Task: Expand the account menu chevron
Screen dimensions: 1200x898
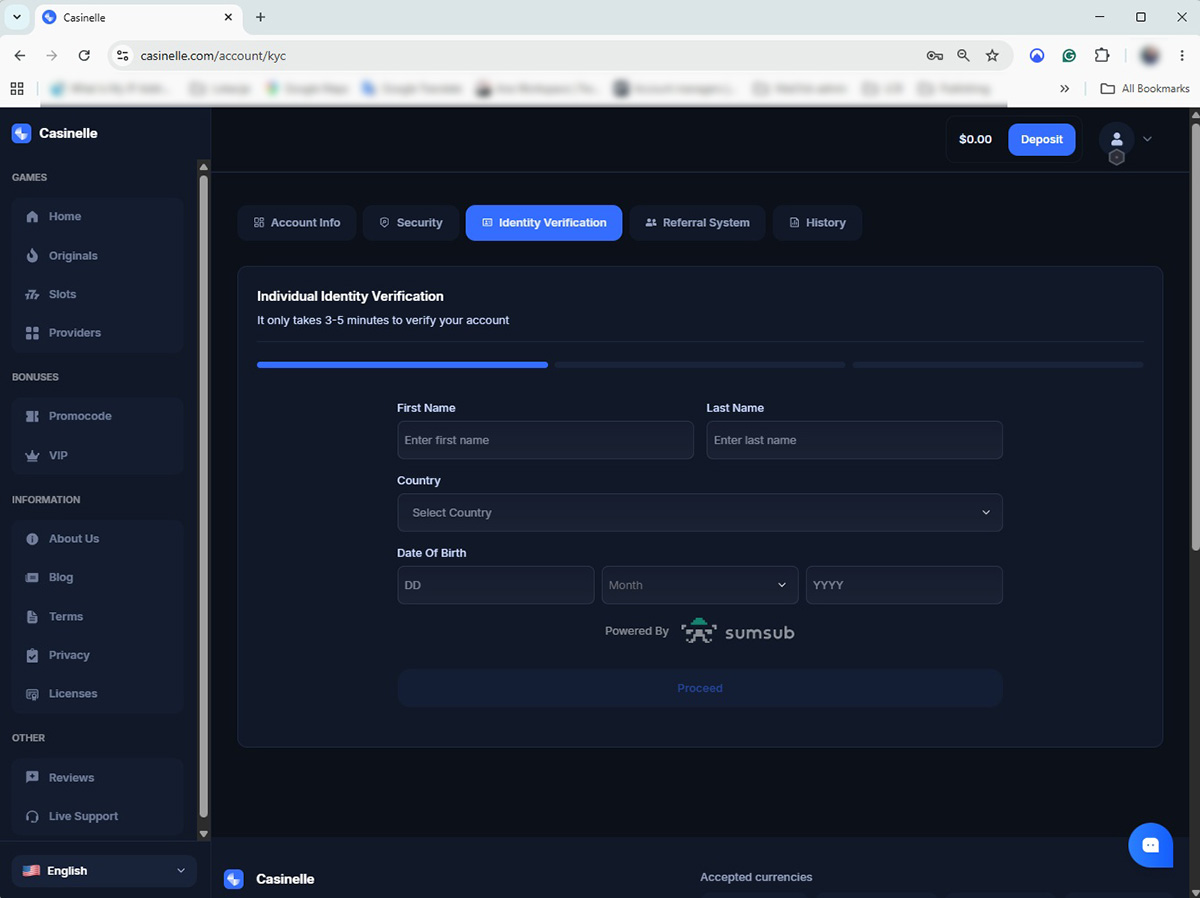Action: tap(1147, 139)
